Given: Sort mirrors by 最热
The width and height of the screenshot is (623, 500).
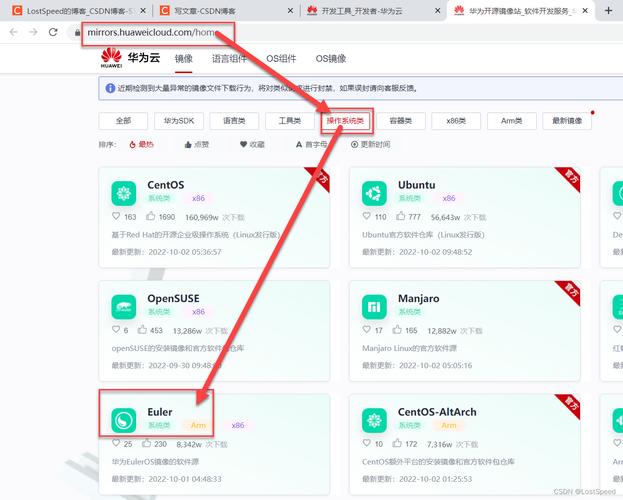Looking at the screenshot, I should click(x=141, y=144).
